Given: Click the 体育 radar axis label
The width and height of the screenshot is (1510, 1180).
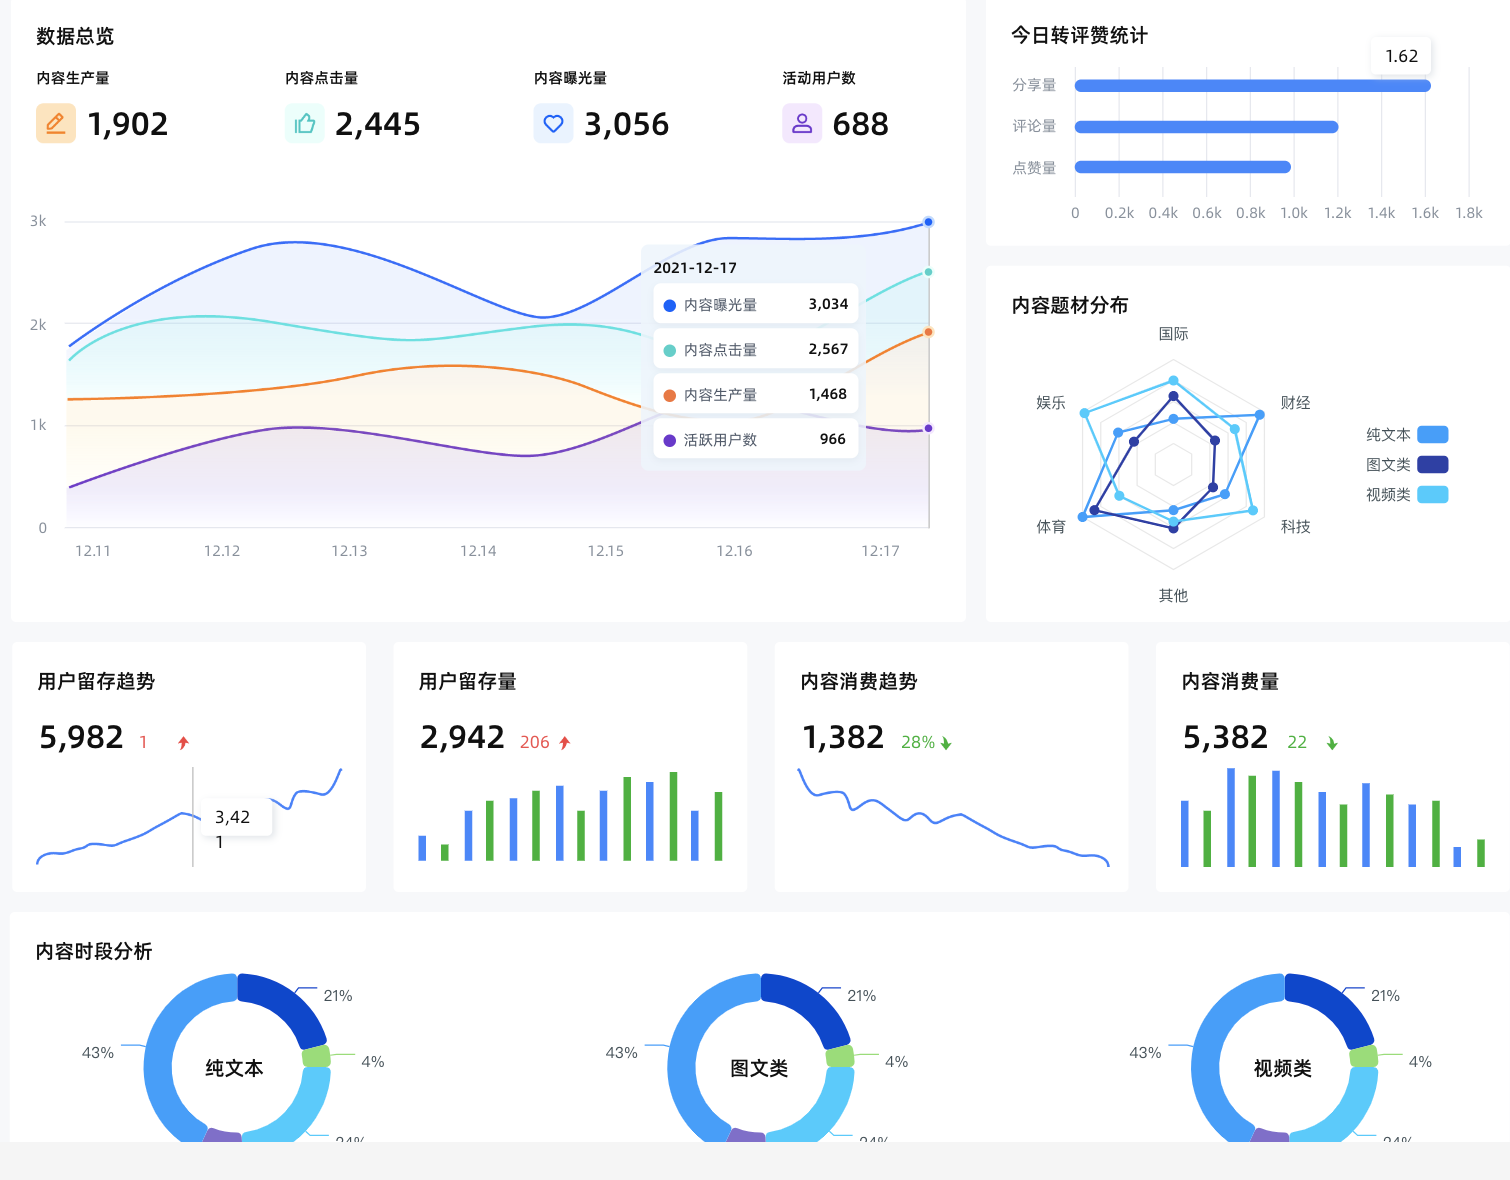Looking at the screenshot, I should pos(1051,526).
